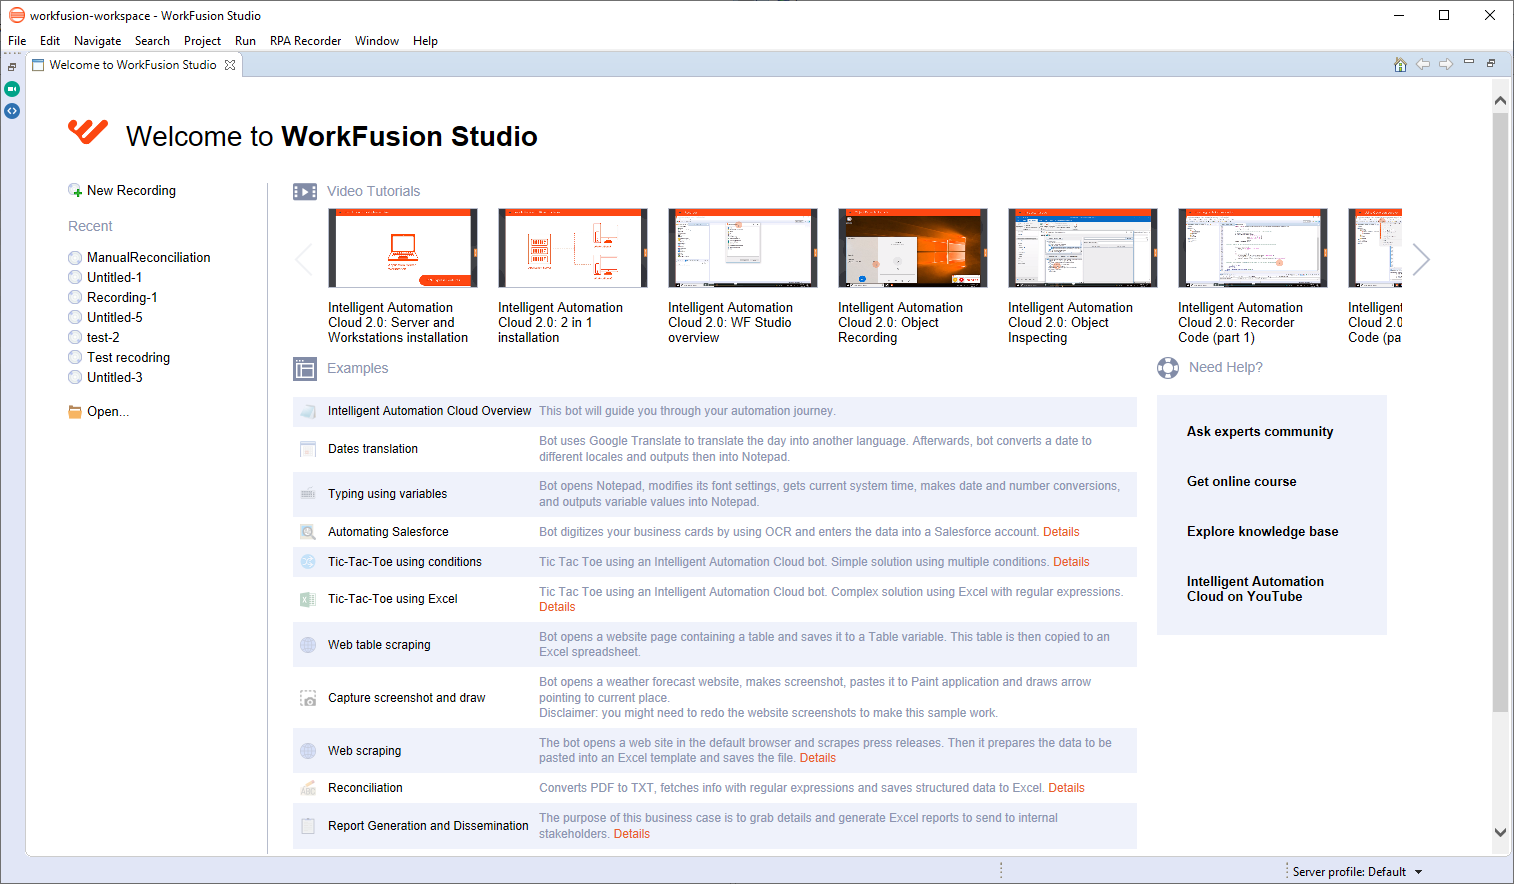
Task: Click the folder icon beside Open...
Action: click(75, 412)
